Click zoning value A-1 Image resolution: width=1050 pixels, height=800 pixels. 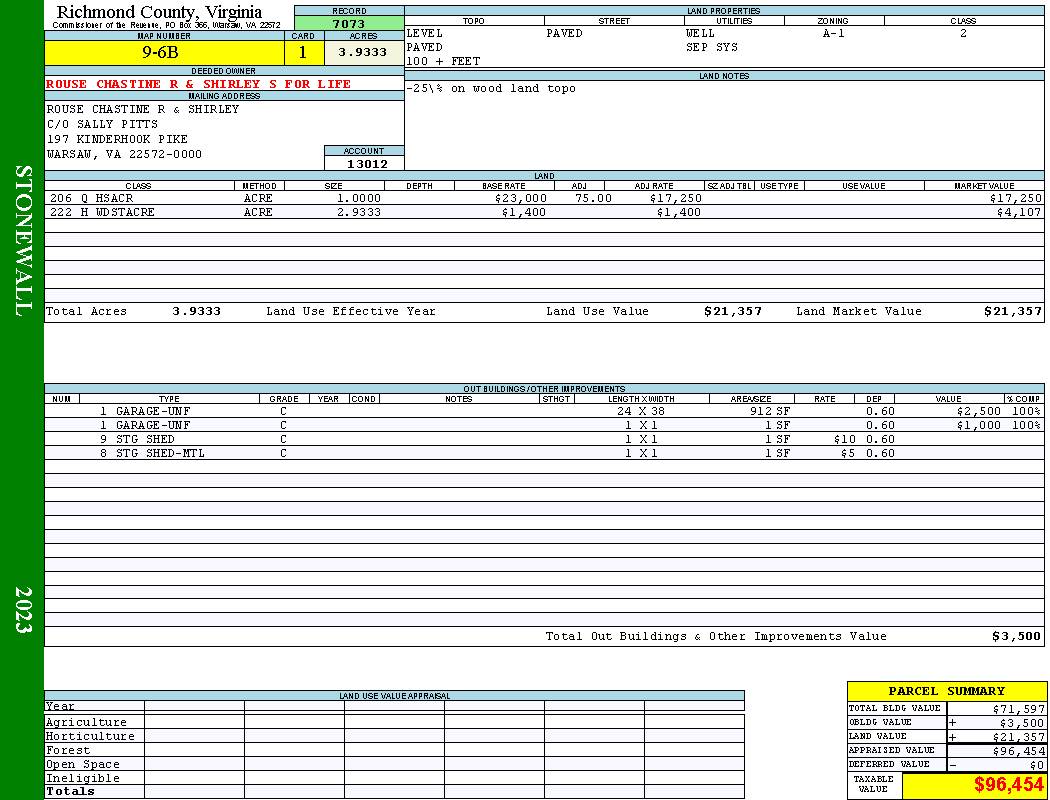tap(834, 33)
